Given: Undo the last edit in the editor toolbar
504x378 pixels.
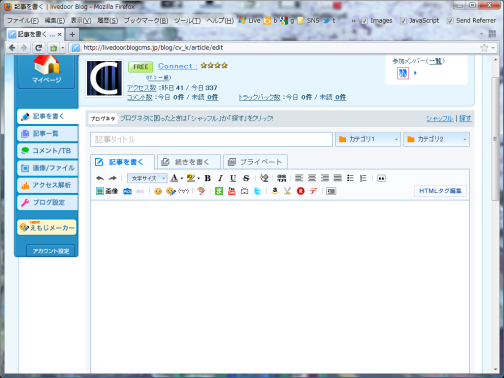Looking at the screenshot, I should [x=100, y=178].
